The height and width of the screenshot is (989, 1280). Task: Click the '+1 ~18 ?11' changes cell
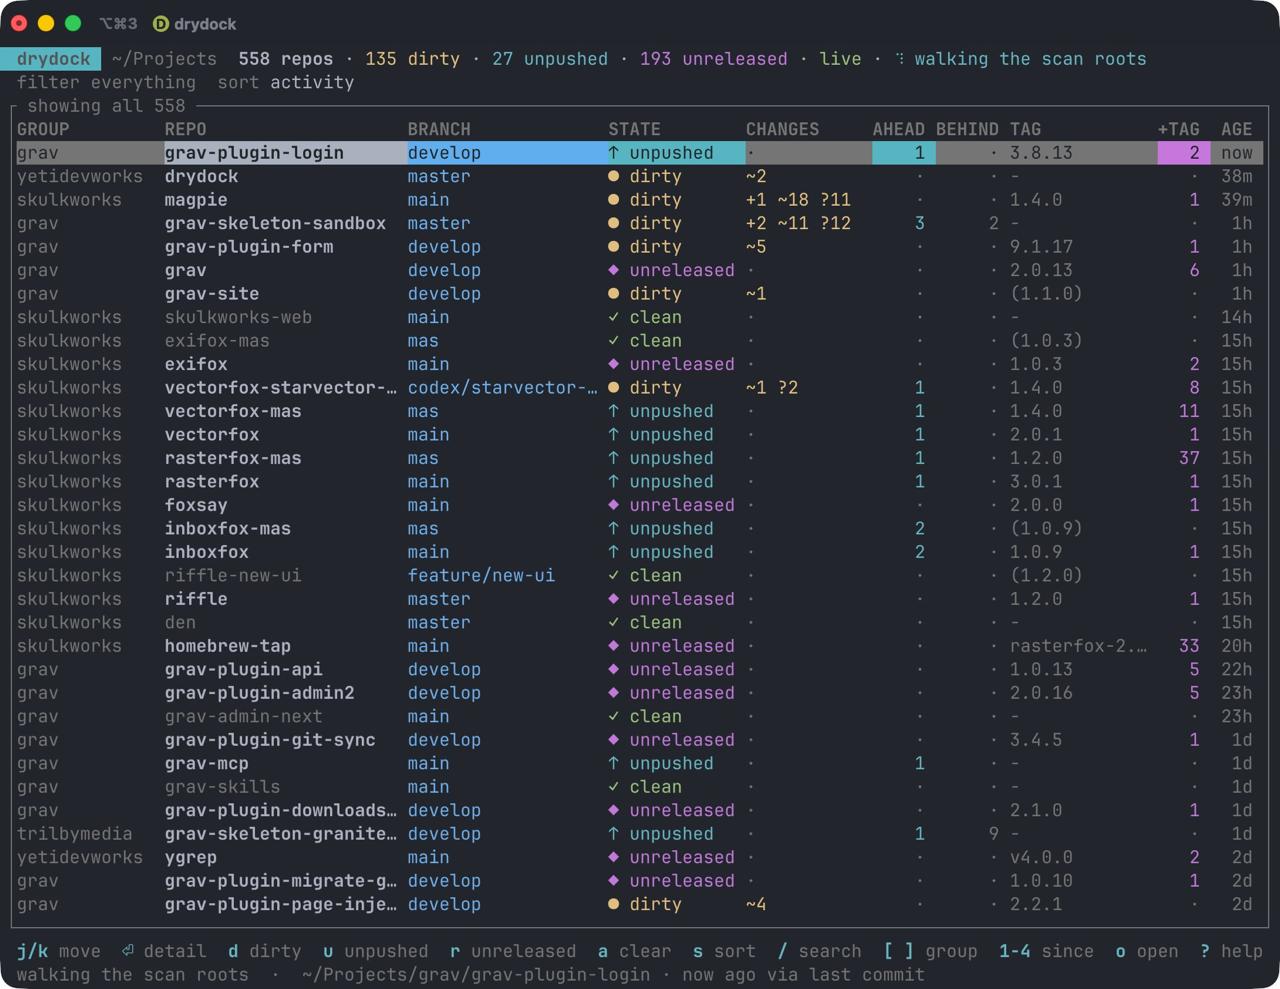click(x=798, y=200)
